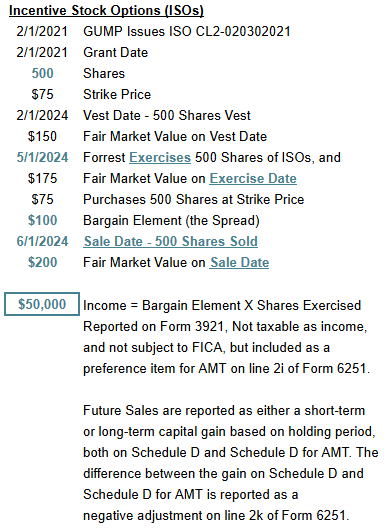388x528 pixels.
Task: Select the 6/1/2024 sale date cell
Action: (x=42, y=241)
